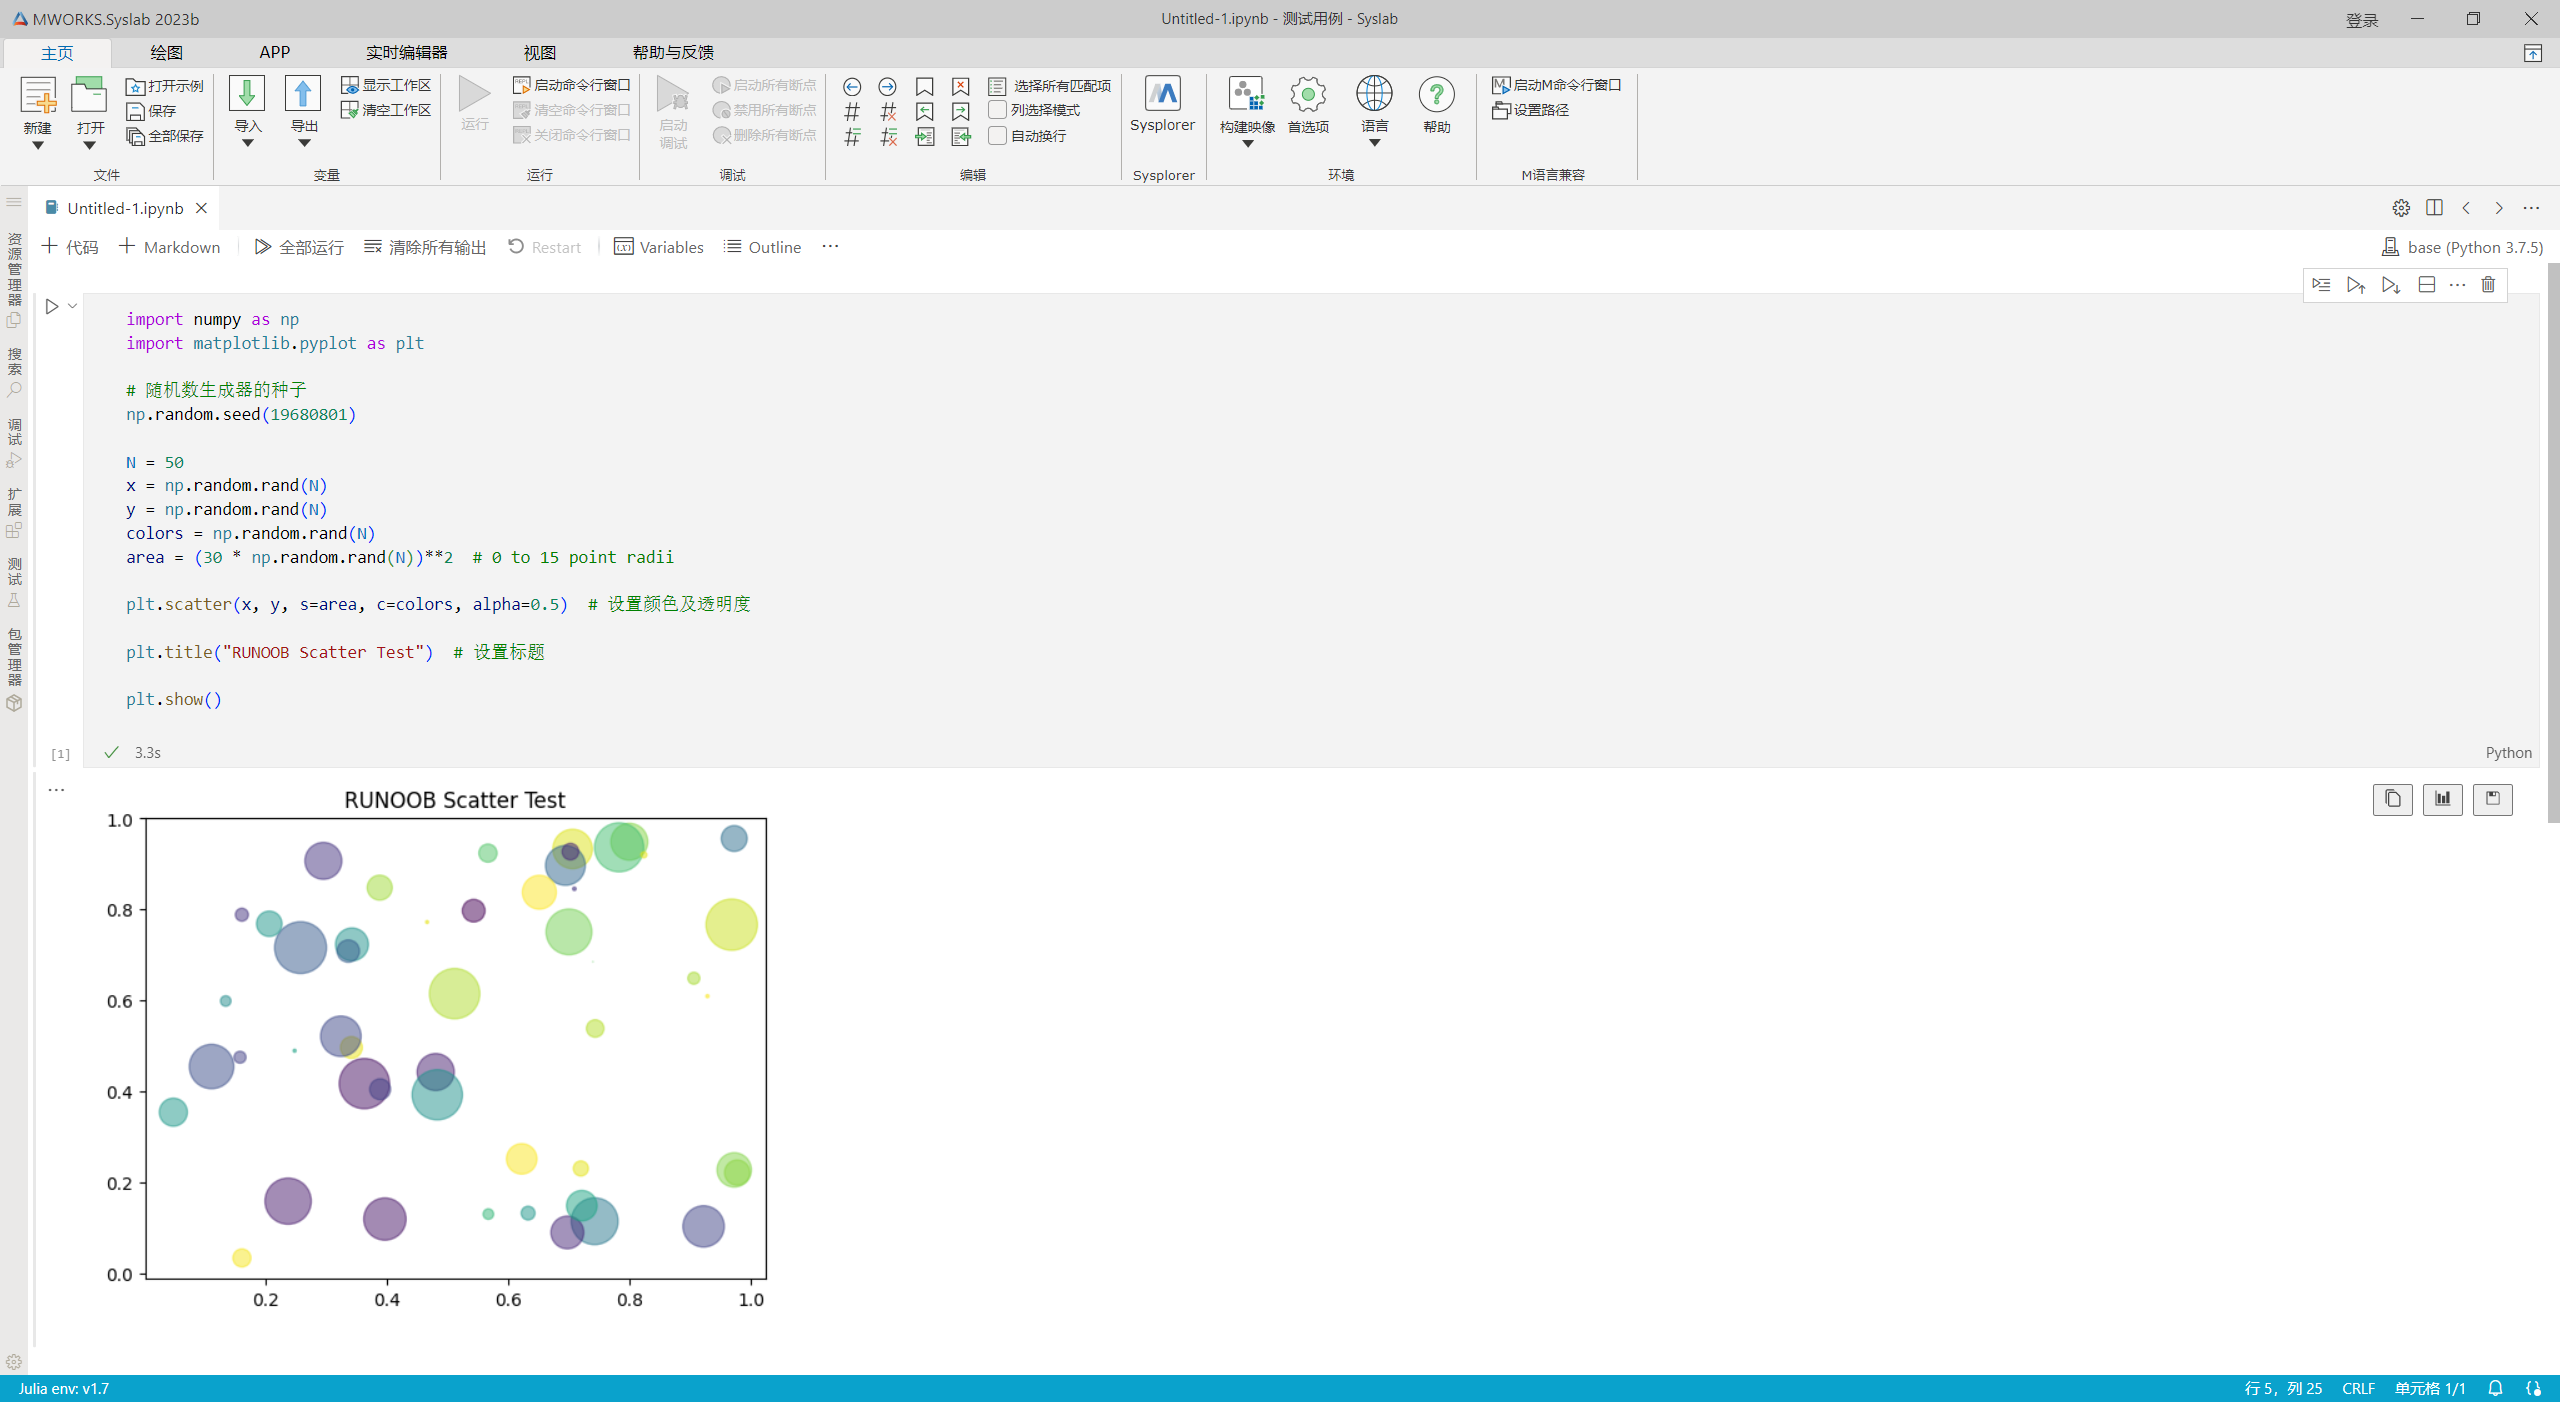Expand the 新建 dropdown arrow
Image resolution: width=2560 pixels, height=1402 pixels.
(x=38, y=146)
